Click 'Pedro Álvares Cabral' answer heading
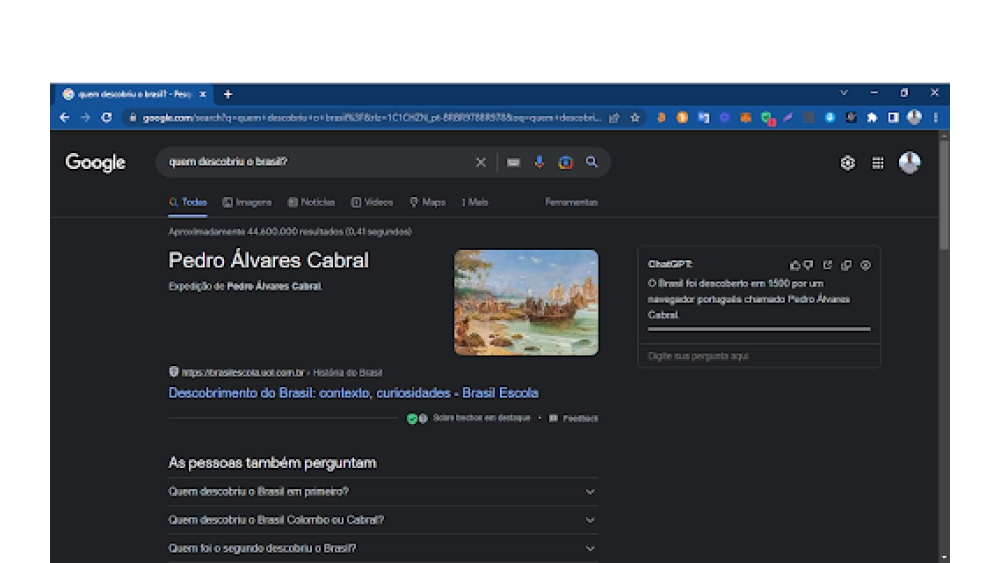This screenshot has height=563, width=1000. pos(268,260)
